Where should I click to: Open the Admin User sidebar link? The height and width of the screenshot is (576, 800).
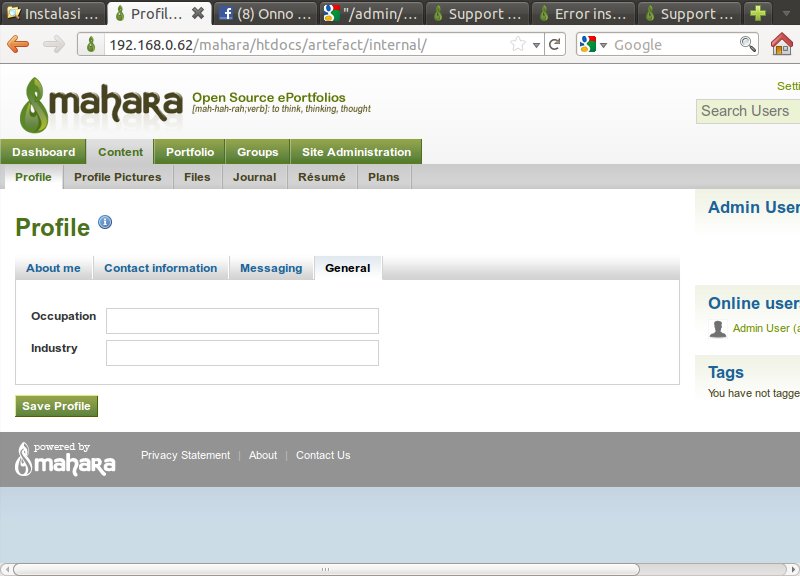[x=754, y=207]
